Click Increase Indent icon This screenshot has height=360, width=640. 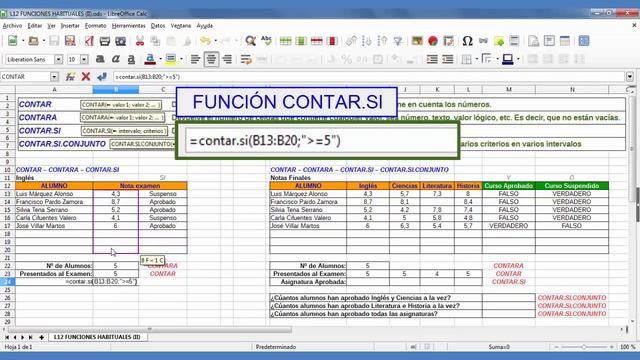tap(432, 60)
